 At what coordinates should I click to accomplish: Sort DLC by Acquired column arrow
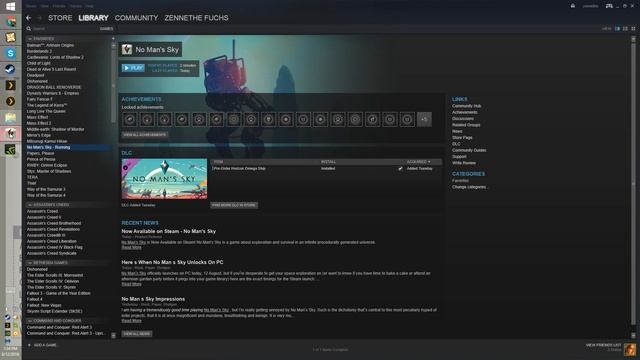[x=429, y=162]
